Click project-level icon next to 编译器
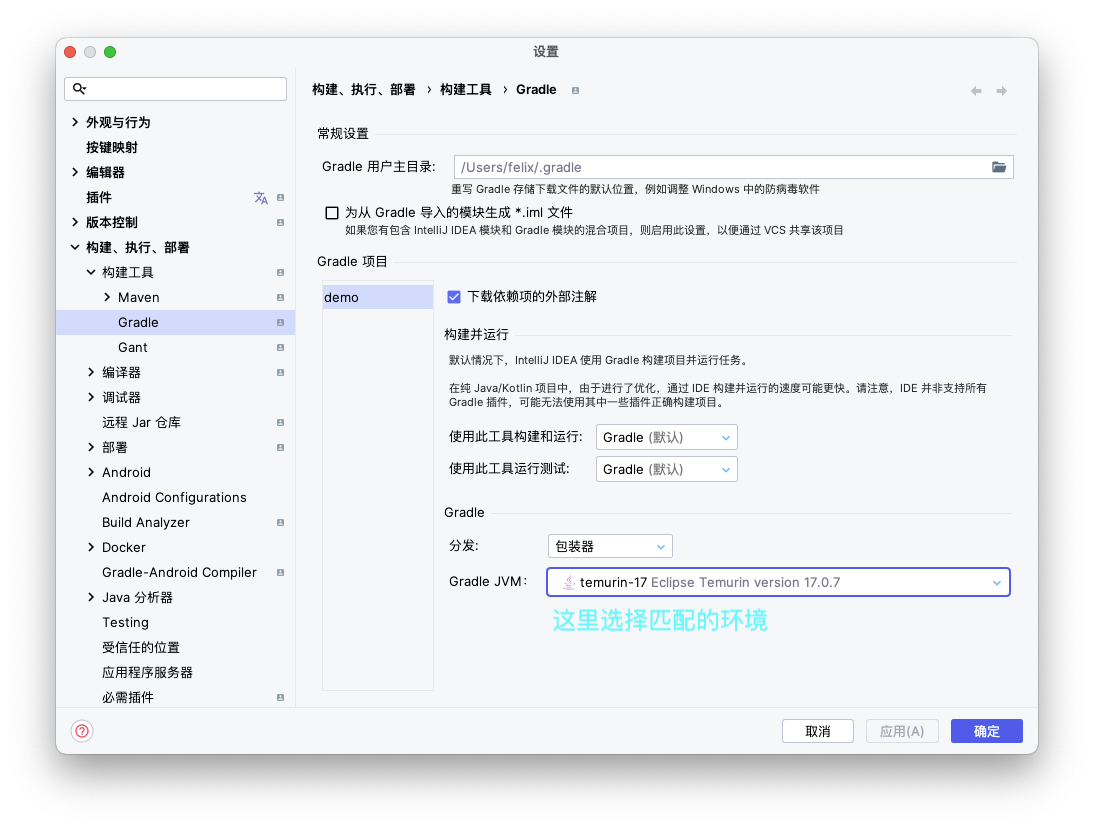Image resolution: width=1094 pixels, height=828 pixels. pos(280,372)
